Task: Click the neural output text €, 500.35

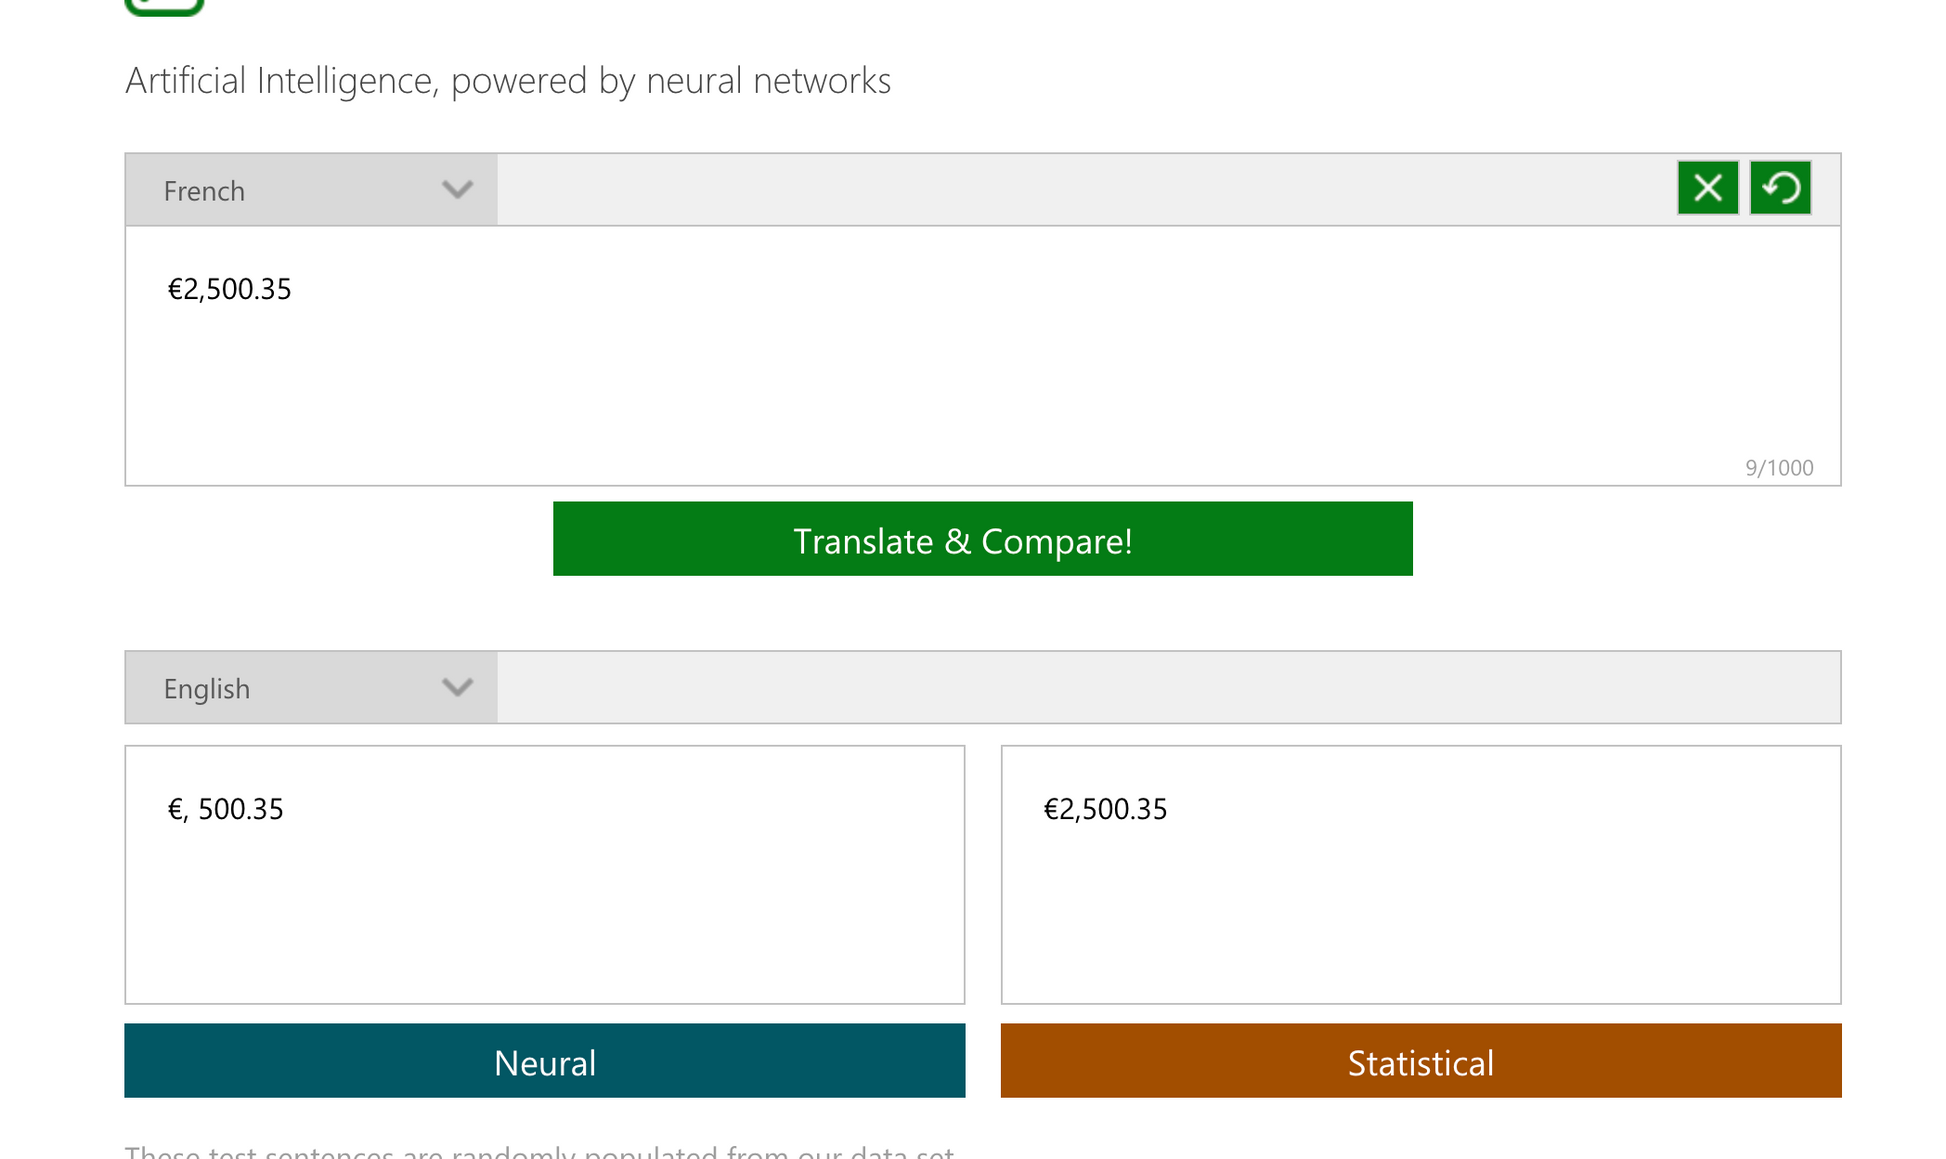Action: pos(226,809)
